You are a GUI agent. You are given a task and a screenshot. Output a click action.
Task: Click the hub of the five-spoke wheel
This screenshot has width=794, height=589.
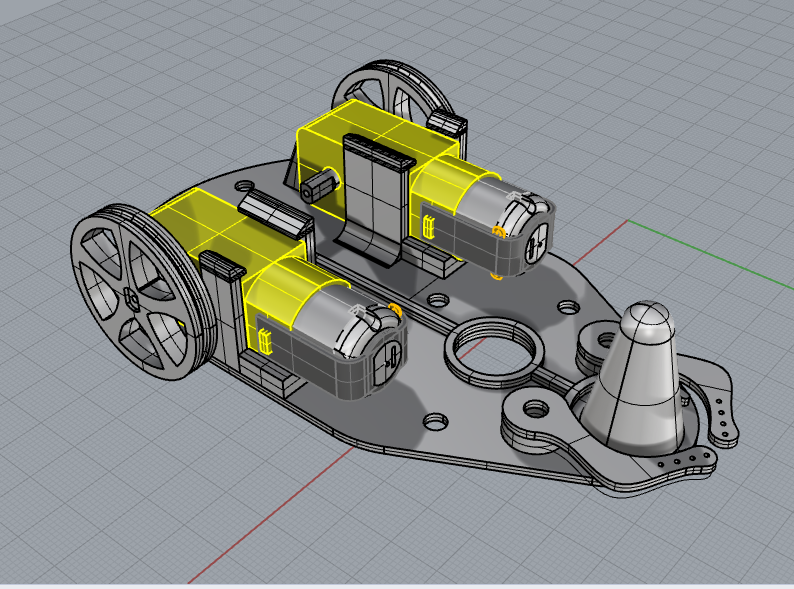[x=131, y=298]
